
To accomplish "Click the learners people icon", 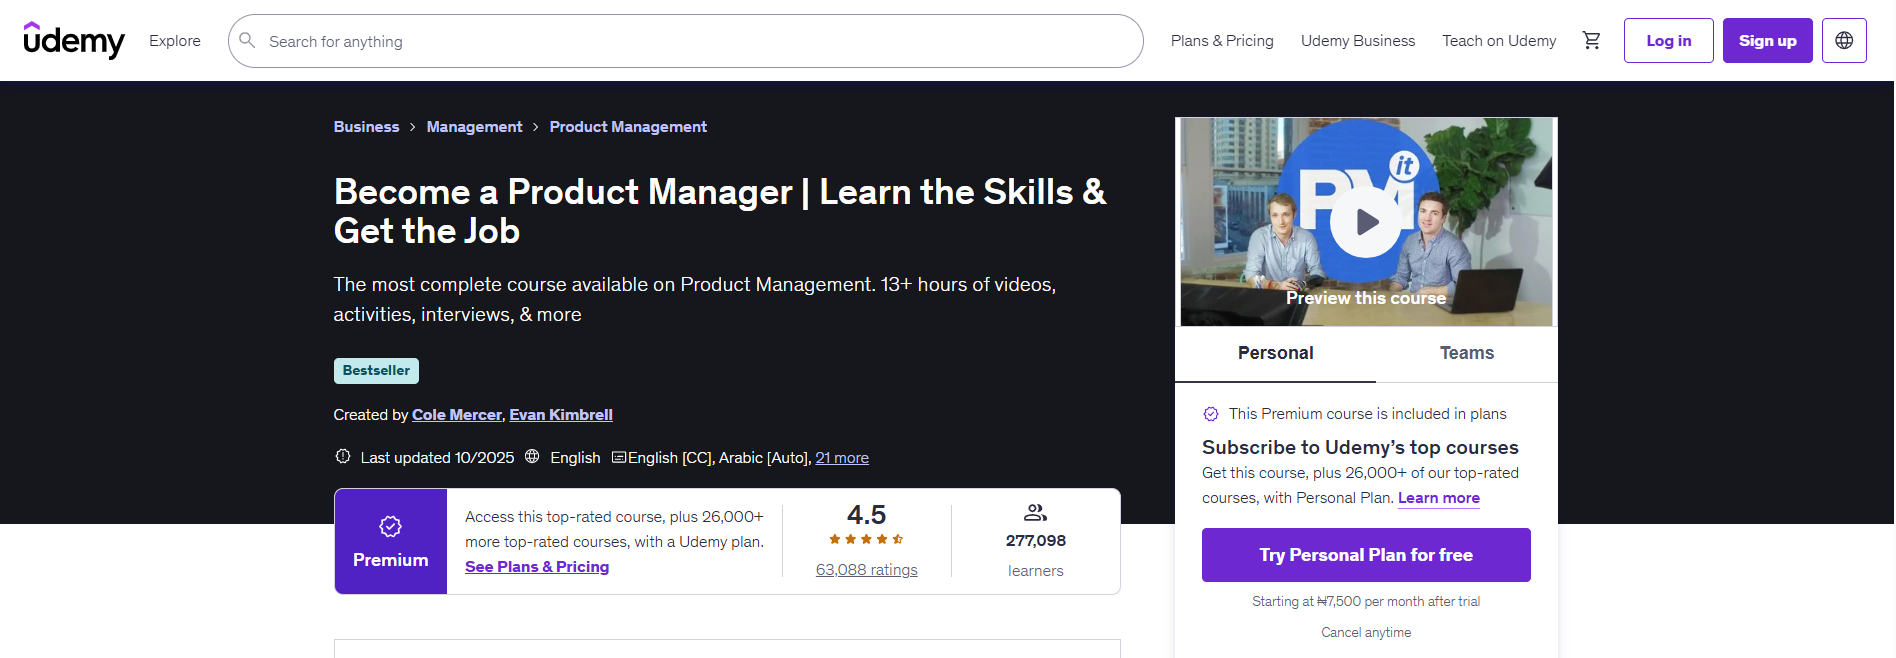I will point(1035,513).
